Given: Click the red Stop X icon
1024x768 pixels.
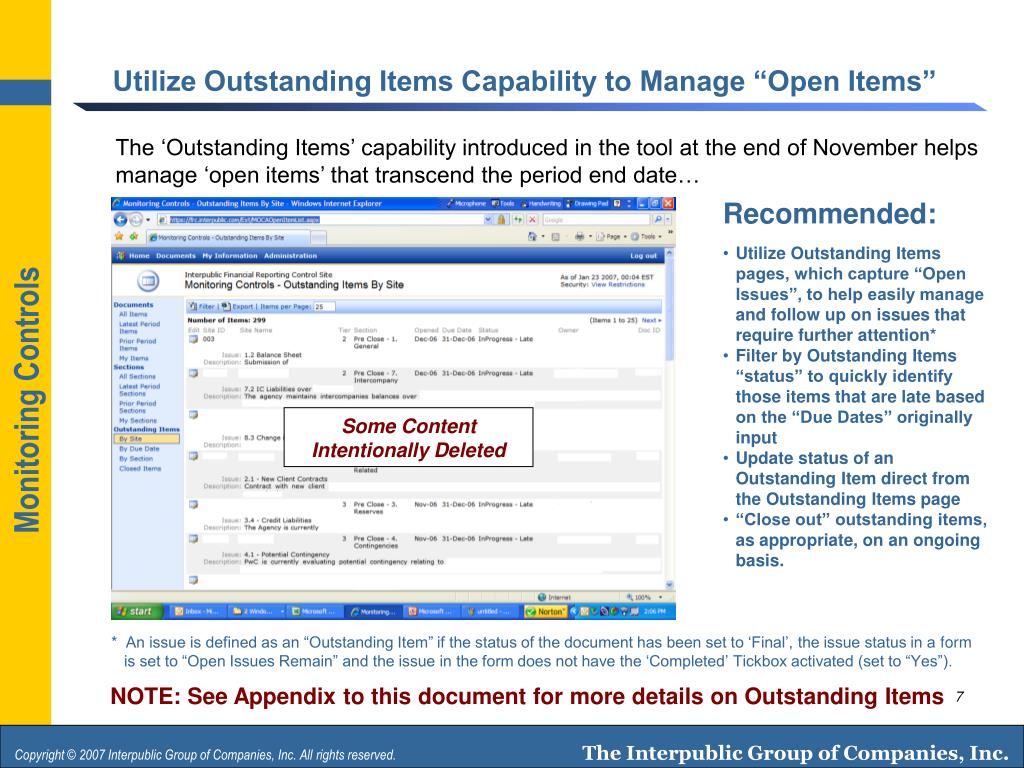Looking at the screenshot, I should click(x=532, y=220).
